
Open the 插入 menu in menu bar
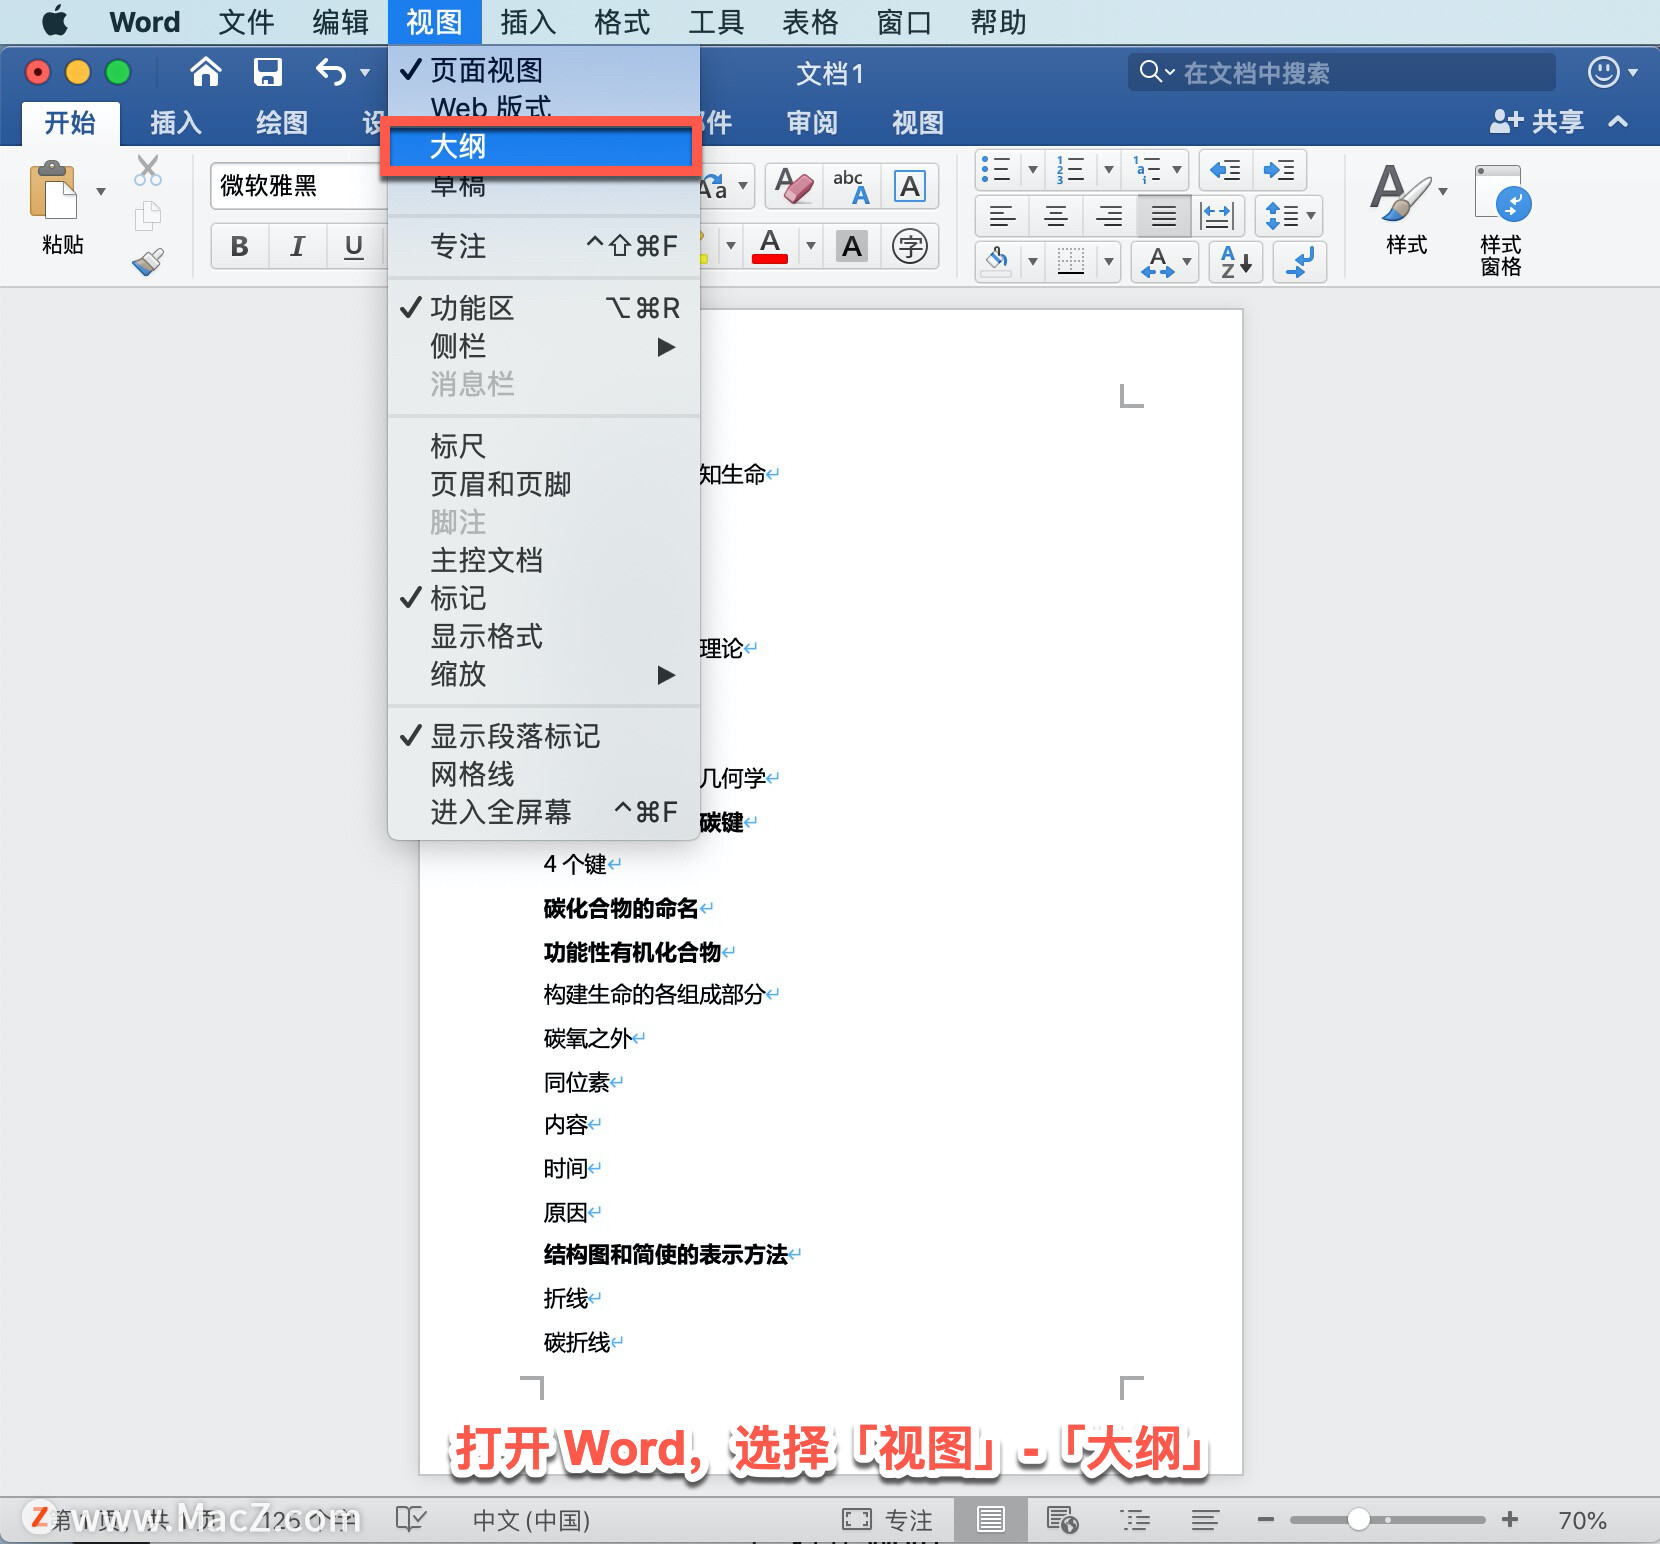528,22
